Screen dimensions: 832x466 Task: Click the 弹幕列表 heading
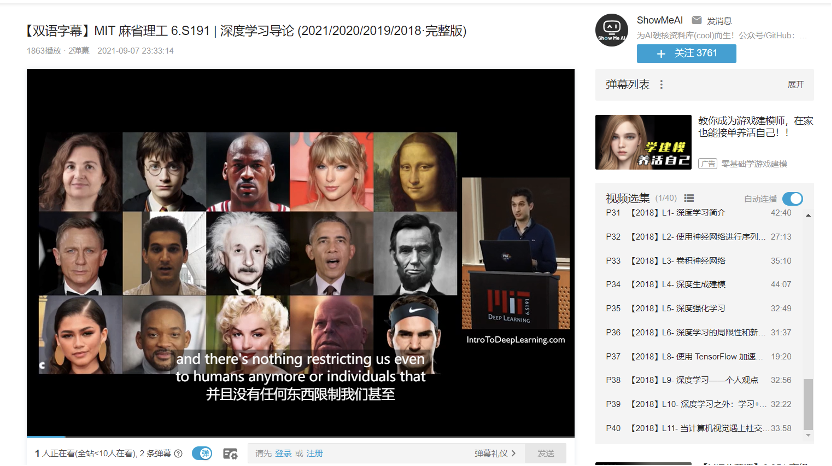pos(627,84)
